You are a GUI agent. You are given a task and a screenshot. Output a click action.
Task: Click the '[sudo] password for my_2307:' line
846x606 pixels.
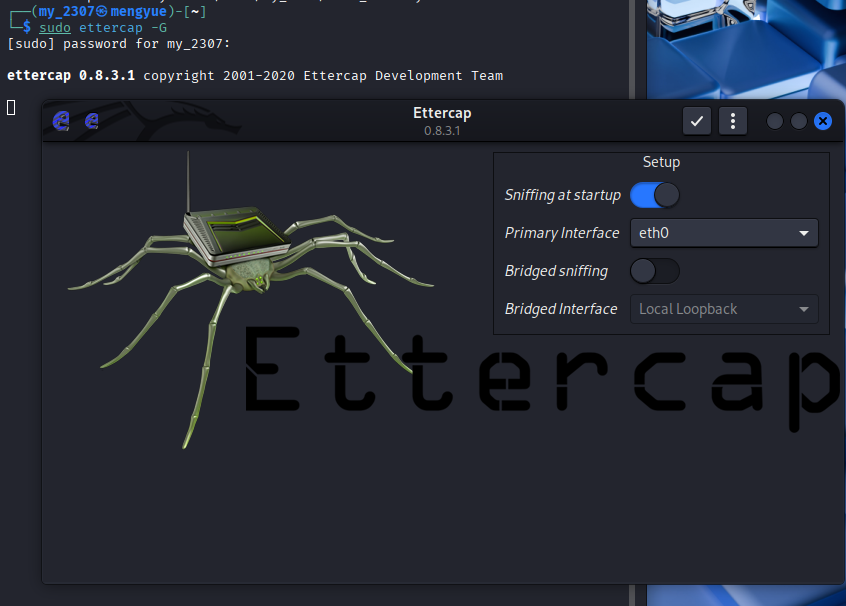point(119,44)
